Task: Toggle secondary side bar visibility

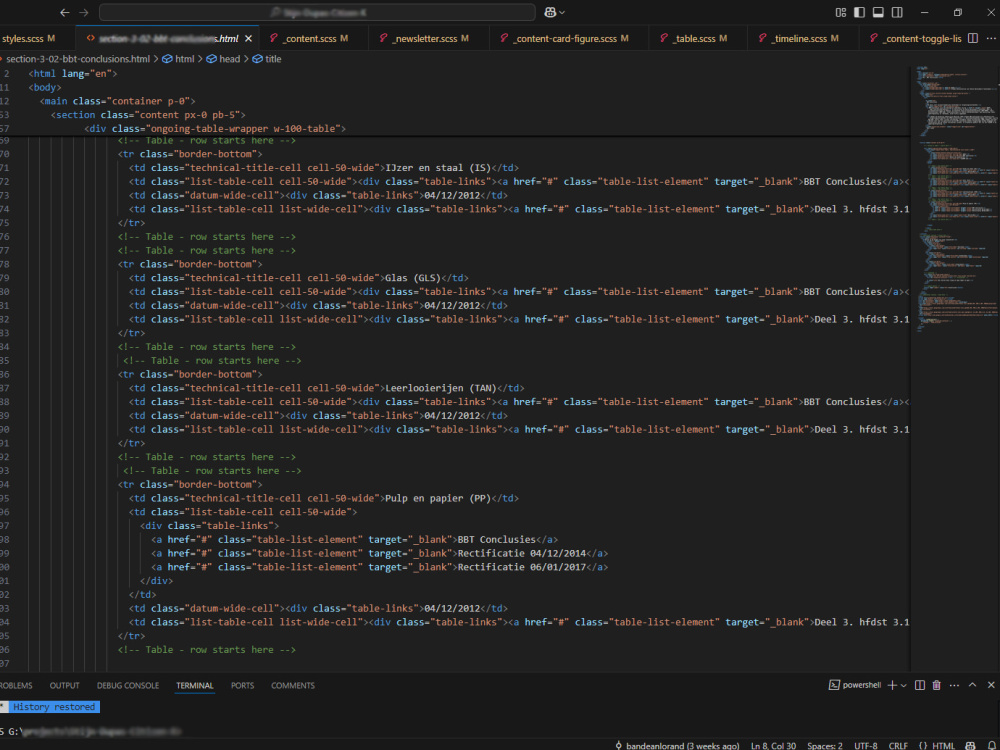Action: 897,12
